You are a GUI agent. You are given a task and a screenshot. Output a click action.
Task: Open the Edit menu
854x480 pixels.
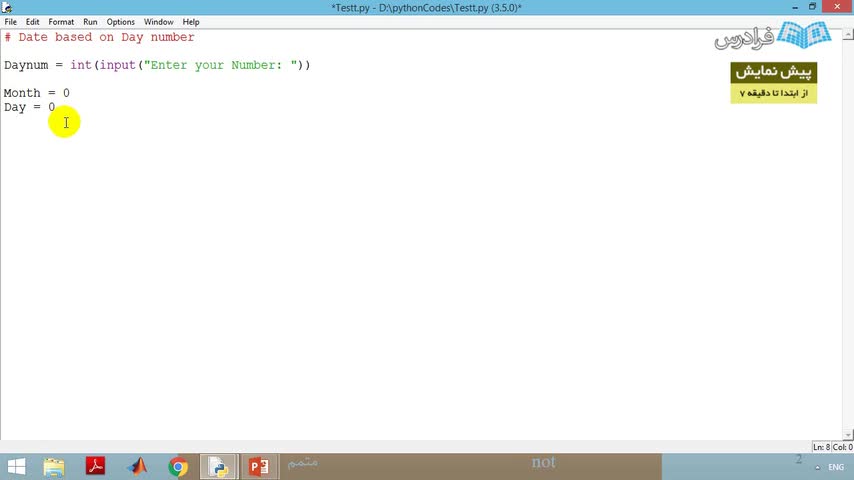pos(32,22)
